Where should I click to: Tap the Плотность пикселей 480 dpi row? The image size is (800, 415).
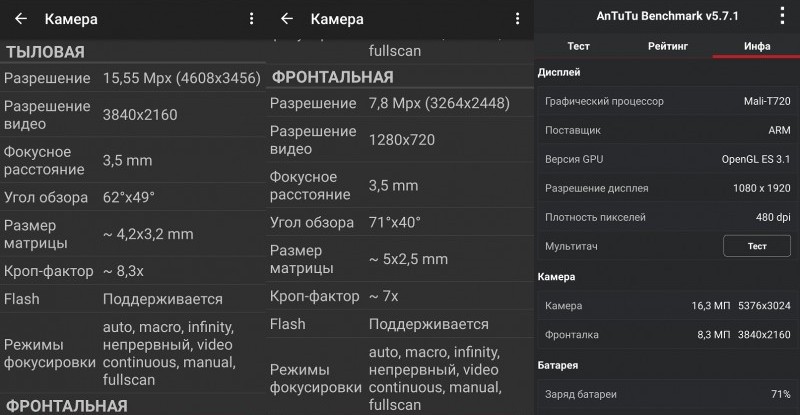pos(666,217)
